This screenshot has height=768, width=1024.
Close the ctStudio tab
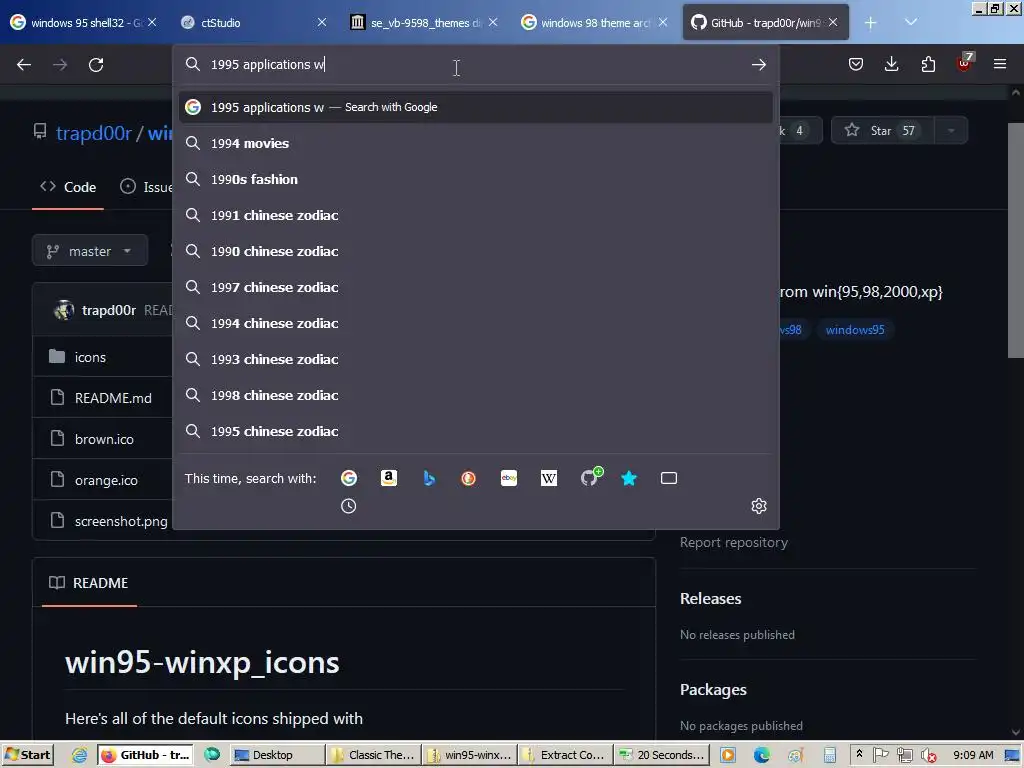322,22
